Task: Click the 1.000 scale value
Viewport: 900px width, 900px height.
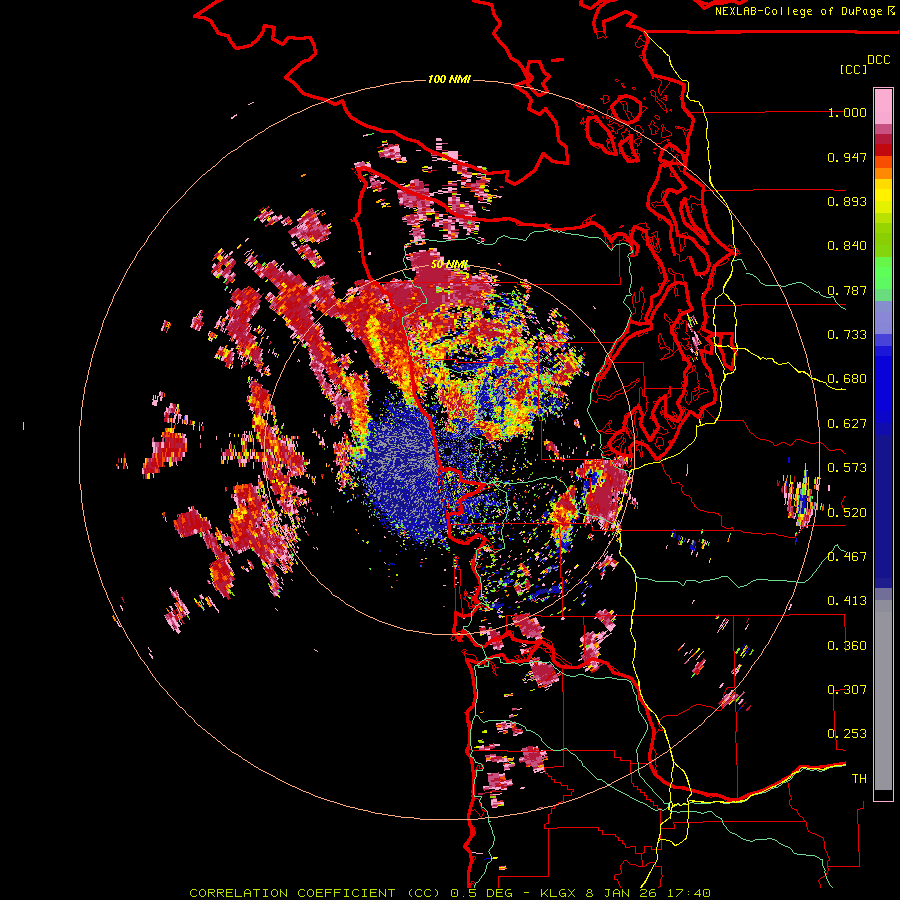Action: (847, 112)
